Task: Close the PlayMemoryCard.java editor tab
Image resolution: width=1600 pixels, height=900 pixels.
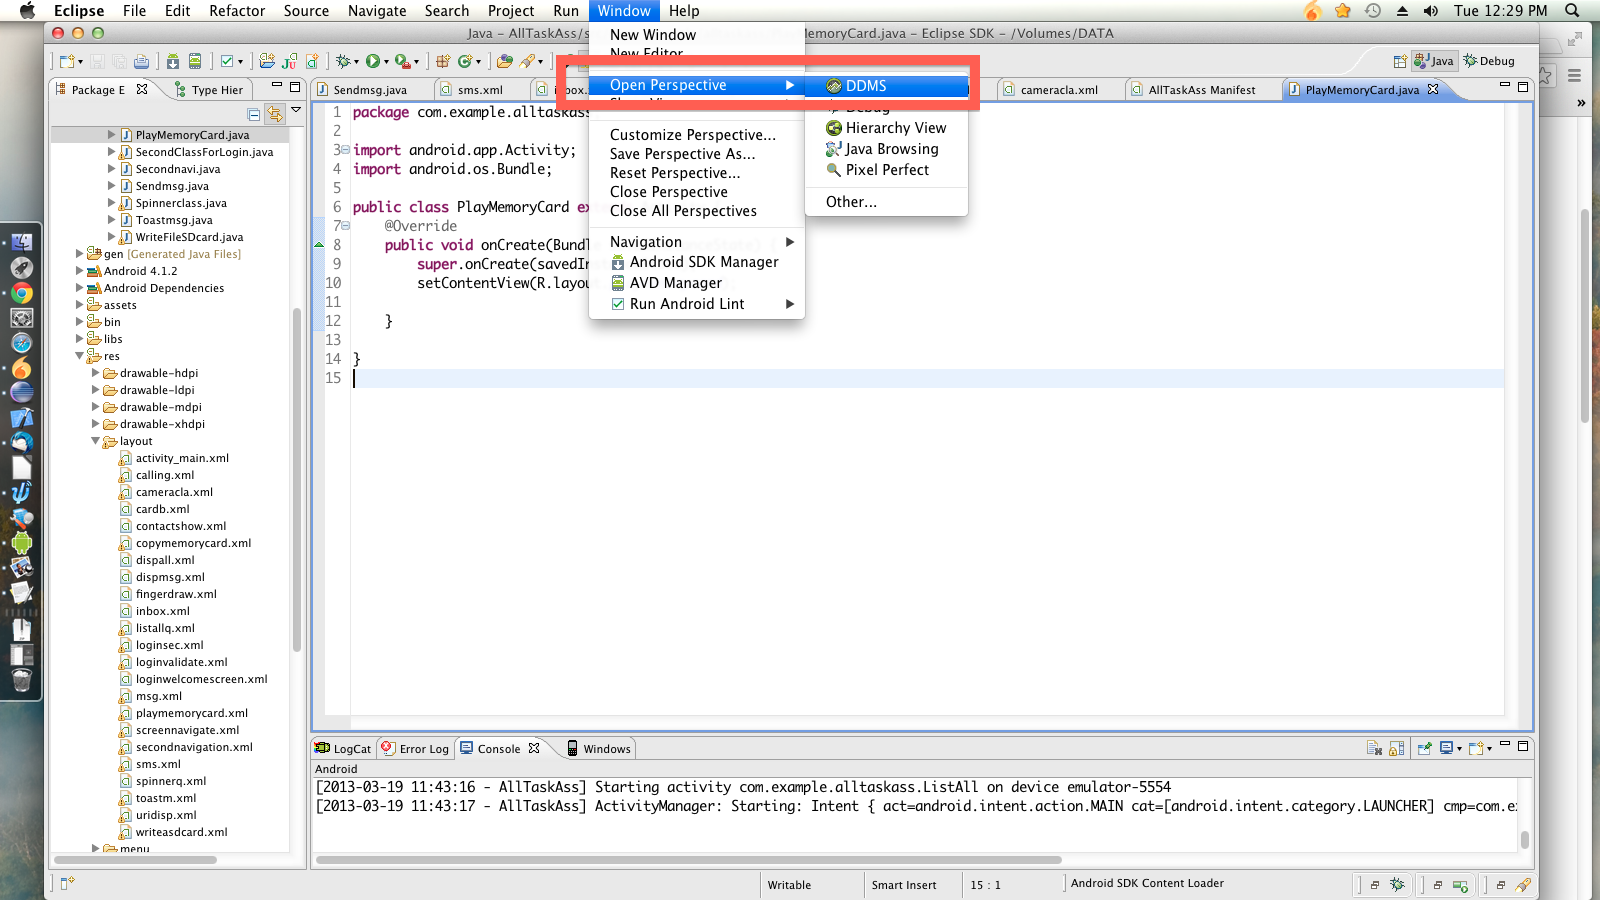Action: tap(1433, 89)
